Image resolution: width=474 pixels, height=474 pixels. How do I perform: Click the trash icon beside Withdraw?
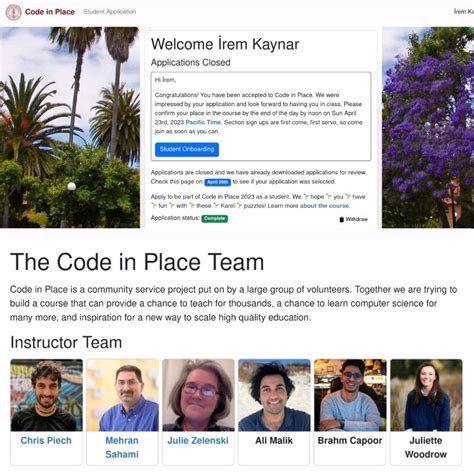click(341, 219)
